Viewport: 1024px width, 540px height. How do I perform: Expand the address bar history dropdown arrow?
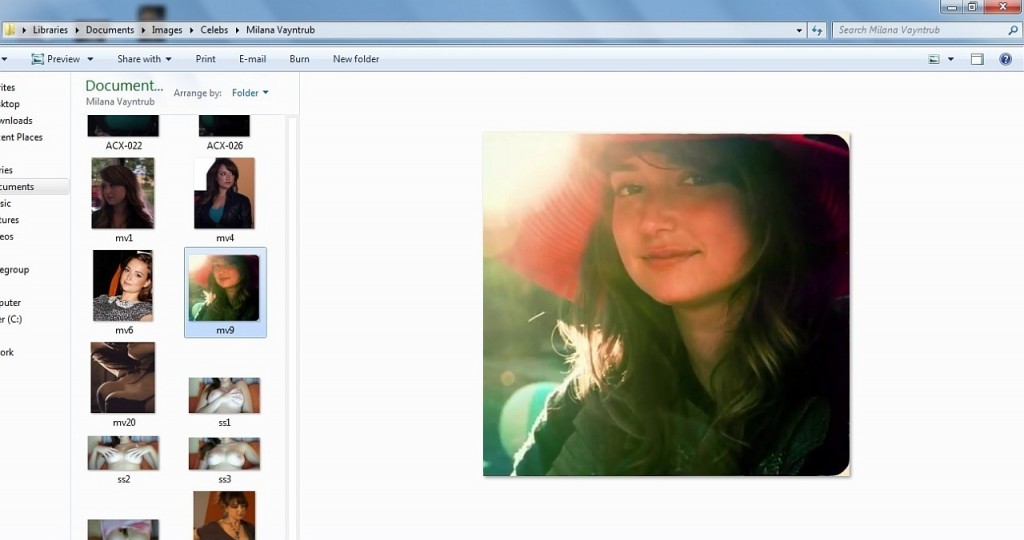click(x=799, y=30)
